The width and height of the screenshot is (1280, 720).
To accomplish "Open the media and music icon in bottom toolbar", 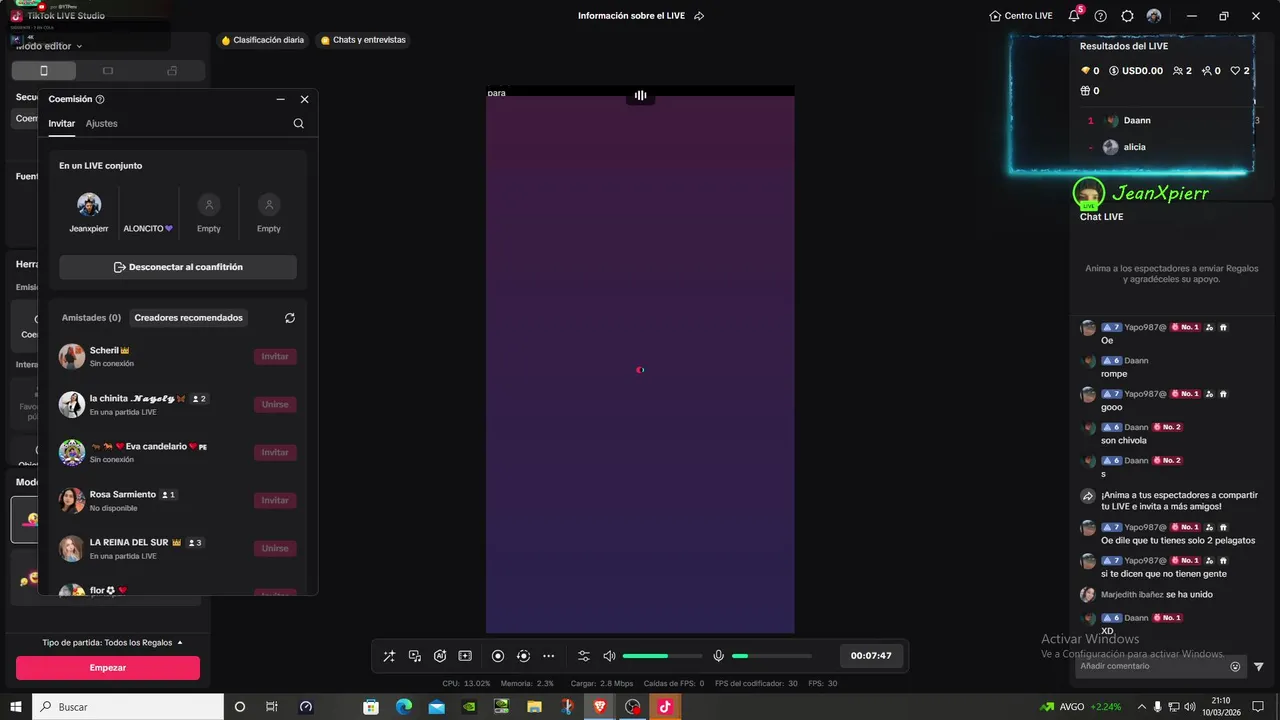I will pos(415,656).
